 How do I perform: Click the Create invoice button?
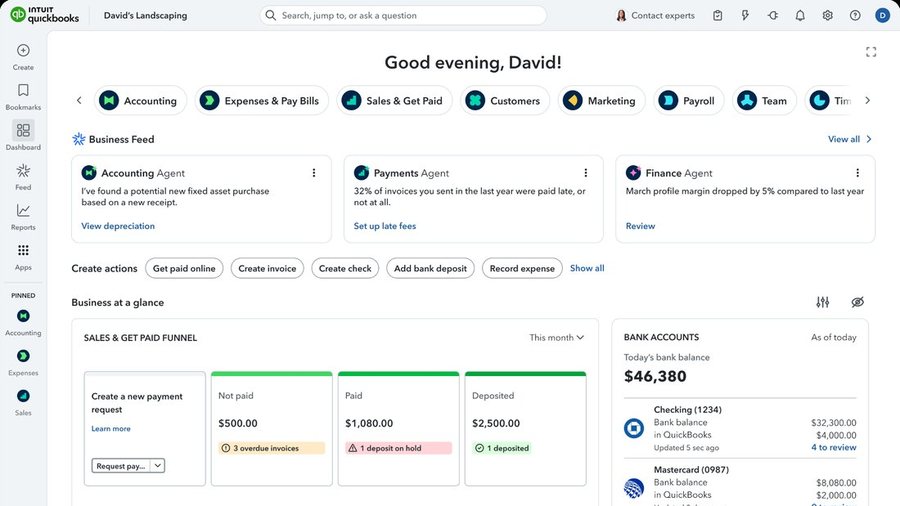click(x=267, y=268)
